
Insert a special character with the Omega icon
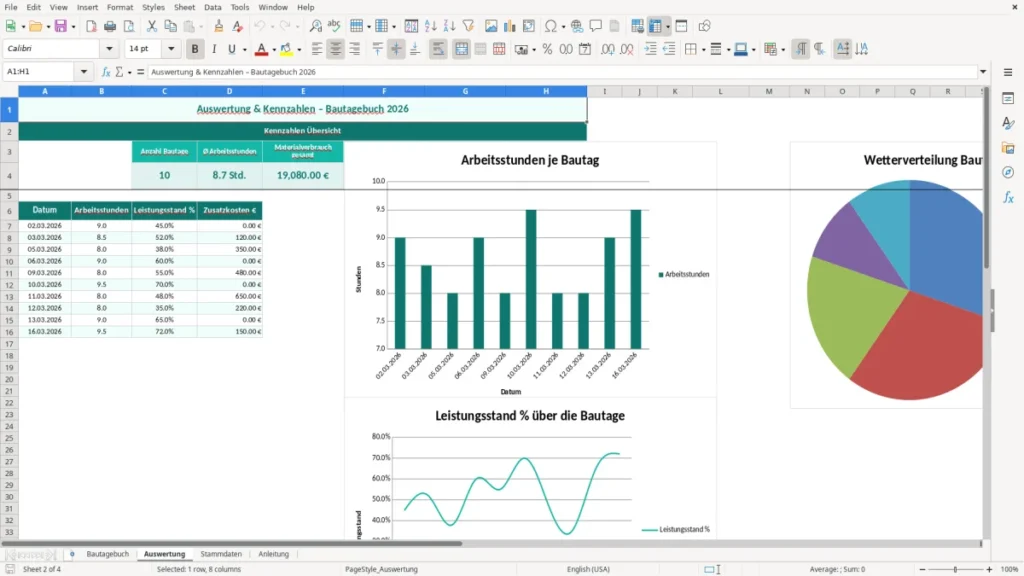pyautogui.click(x=551, y=26)
